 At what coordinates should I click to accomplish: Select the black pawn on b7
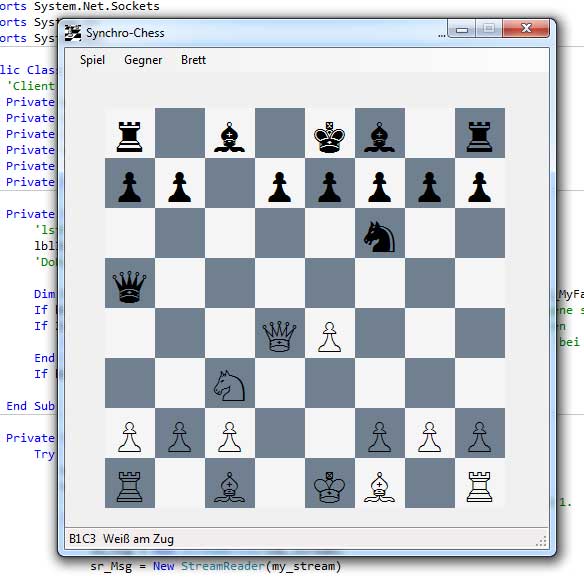[x=180, y=187]
